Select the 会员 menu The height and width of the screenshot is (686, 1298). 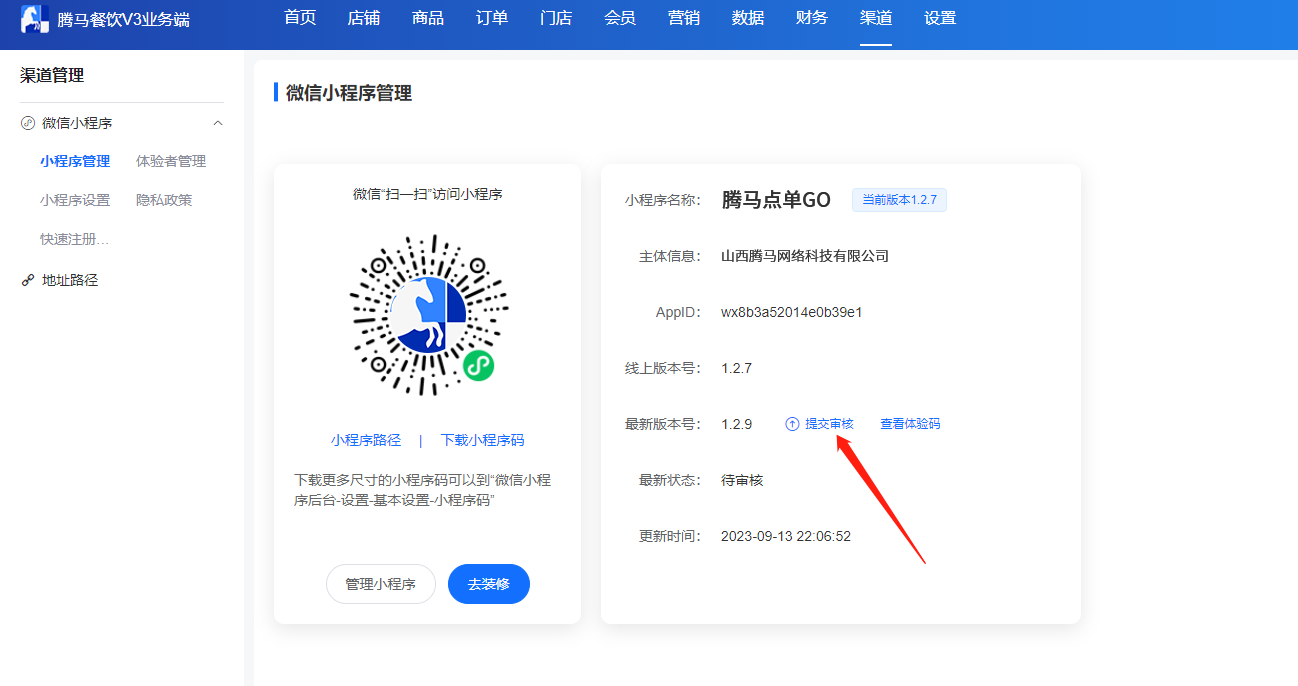tap(620, 18)
